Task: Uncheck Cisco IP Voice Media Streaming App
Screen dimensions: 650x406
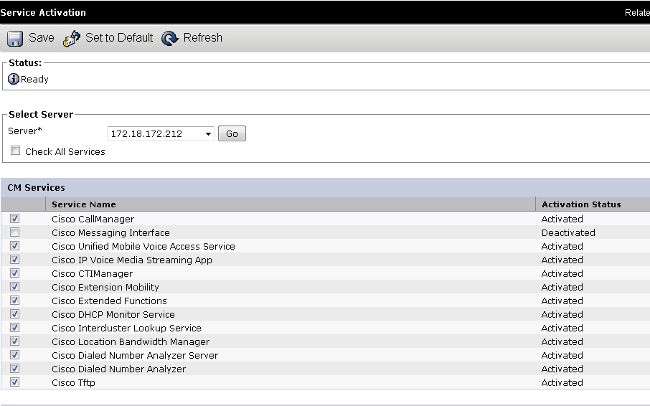Action: (15, 259)
